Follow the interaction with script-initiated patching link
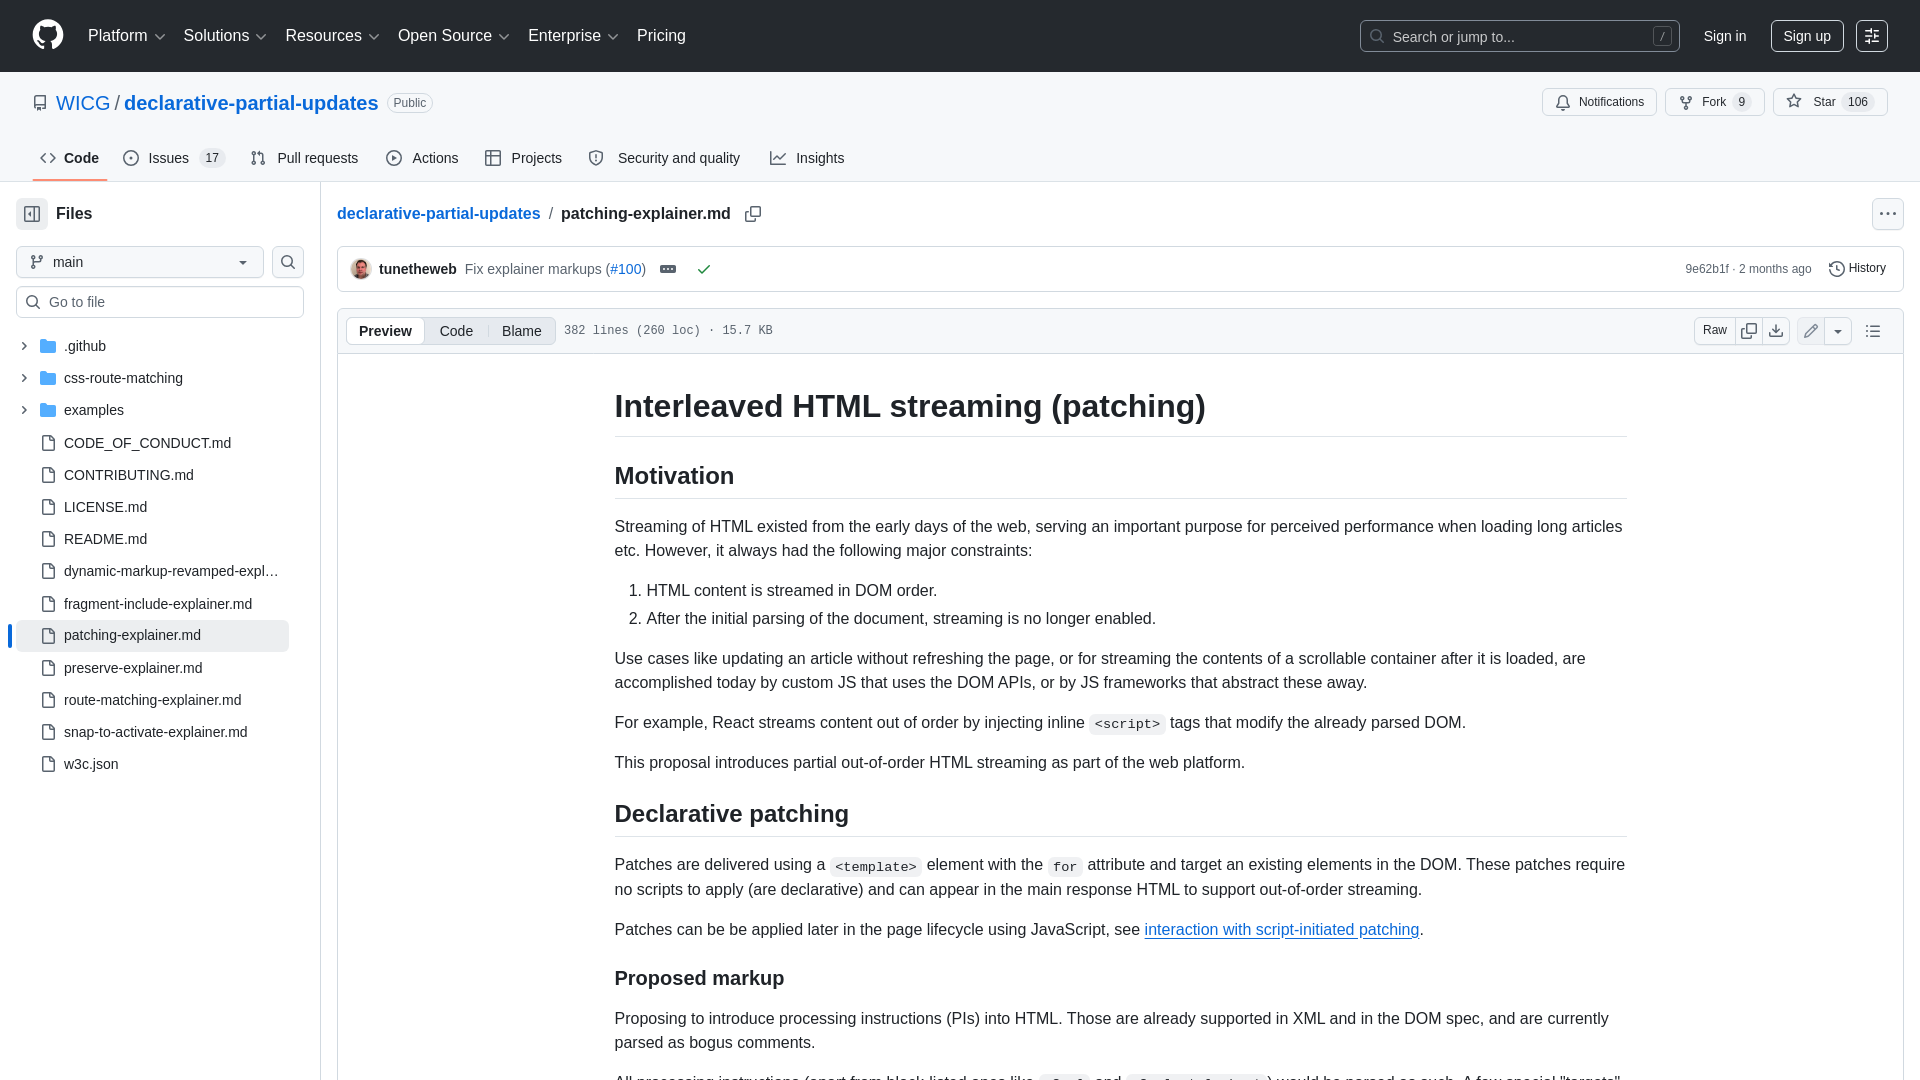 pos(1282,930)
